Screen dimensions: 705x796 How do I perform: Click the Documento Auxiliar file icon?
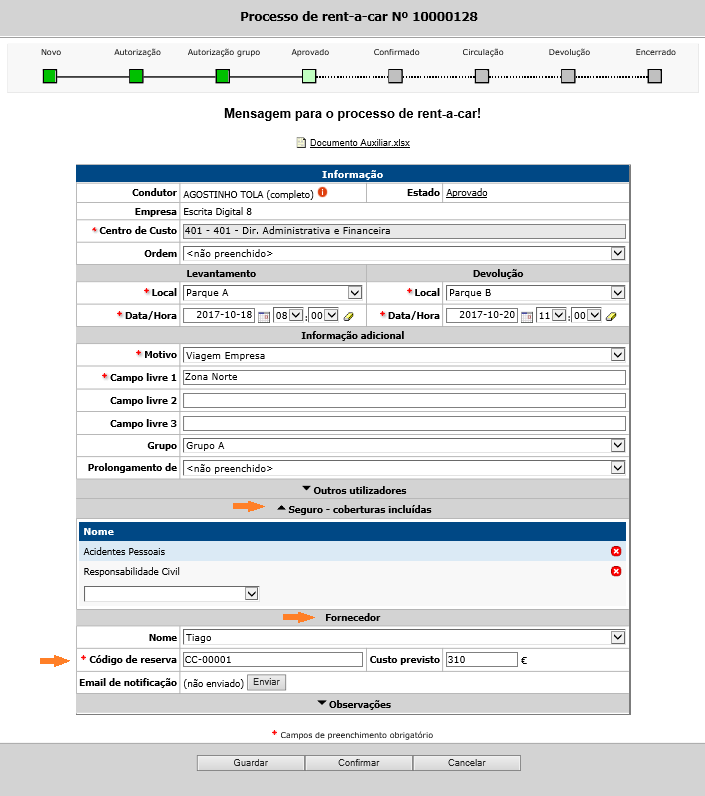coord(301,143)
